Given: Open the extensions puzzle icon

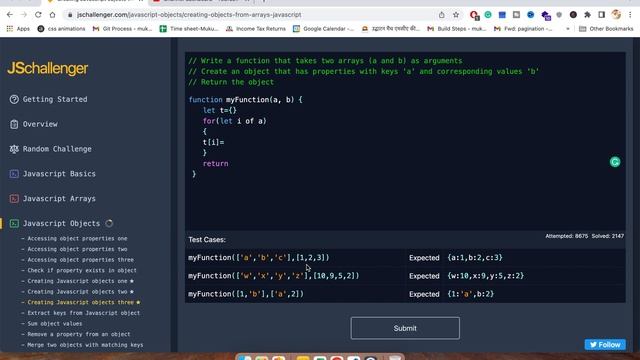Looking at the screenshot, I should [587, 15].
